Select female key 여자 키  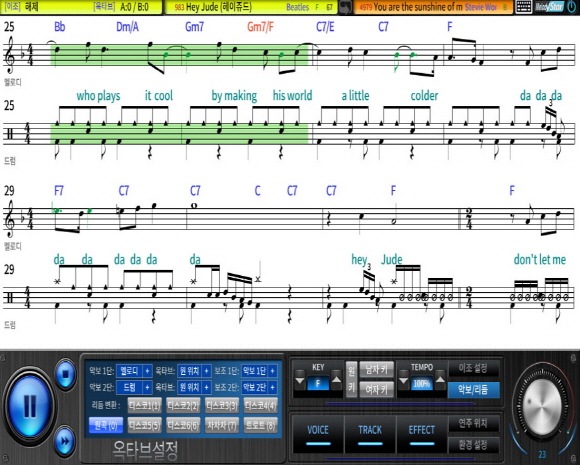pyautogui.click(x=377, y=389)
